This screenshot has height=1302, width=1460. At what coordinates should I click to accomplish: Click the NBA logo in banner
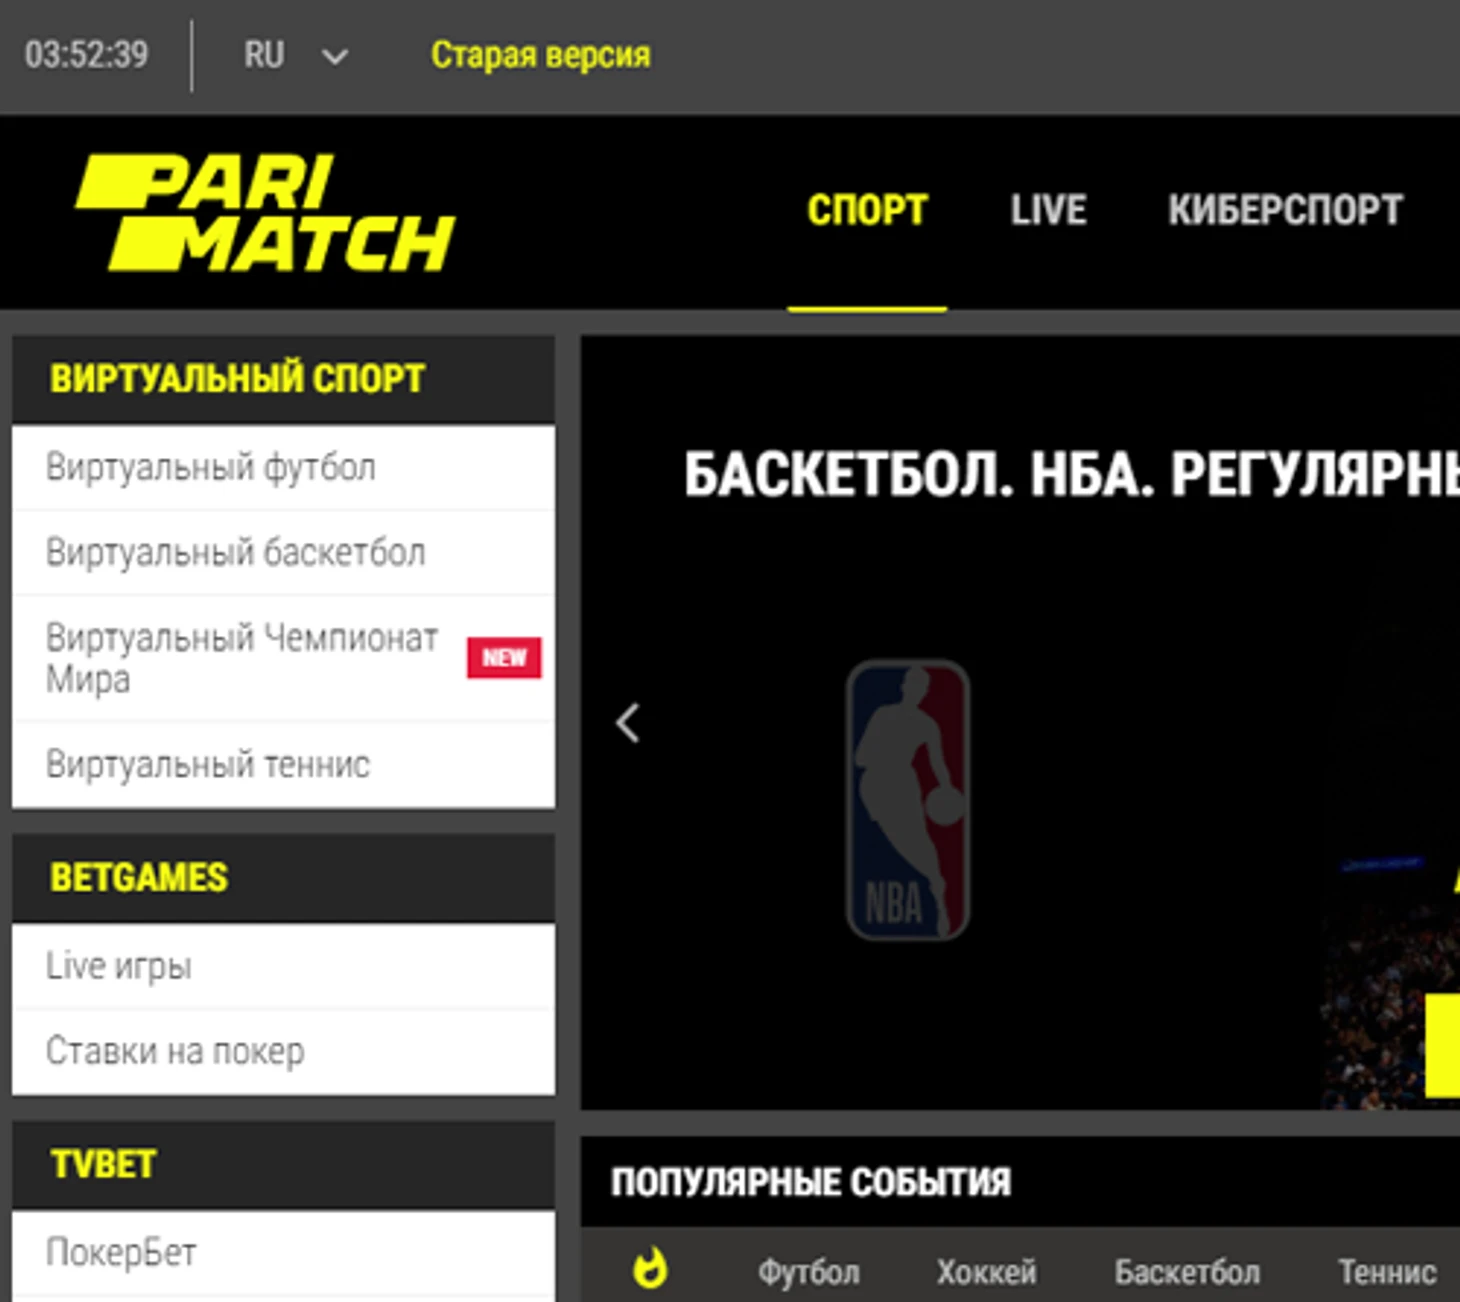pos(908,800)
